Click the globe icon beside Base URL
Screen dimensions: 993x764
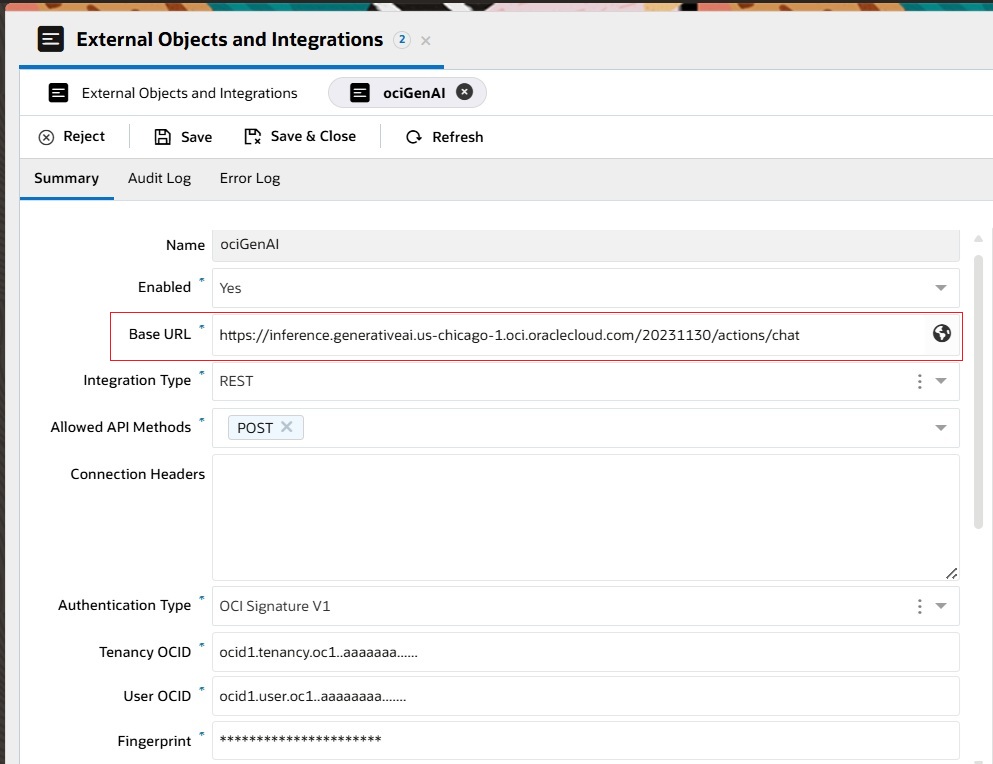[940, 335]
